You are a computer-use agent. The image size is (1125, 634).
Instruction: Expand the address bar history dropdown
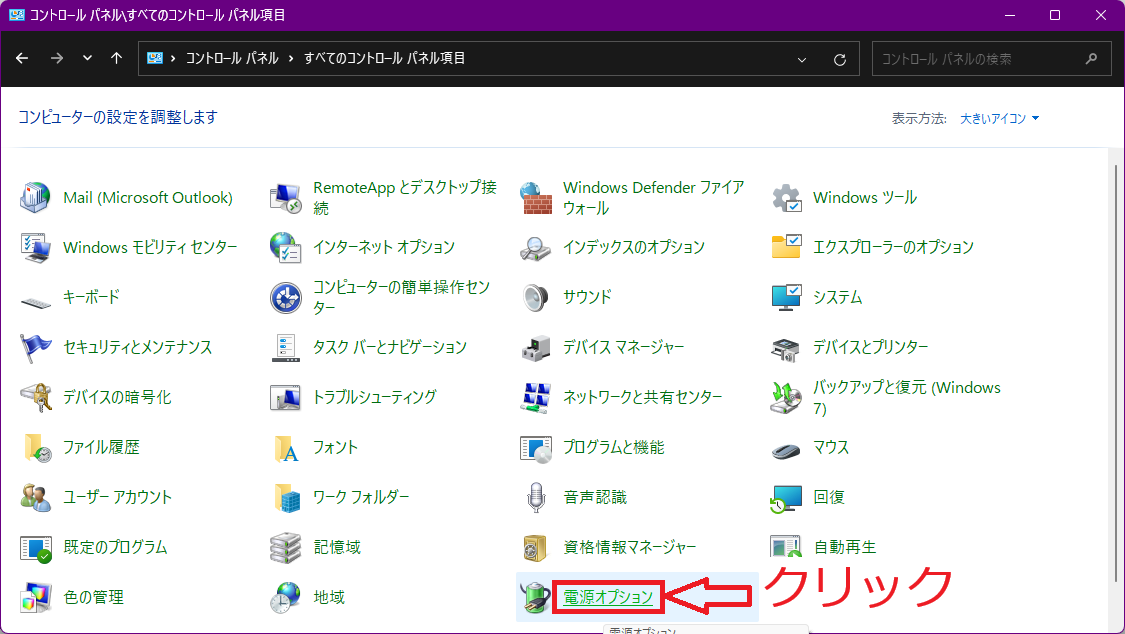pos(802,59)
